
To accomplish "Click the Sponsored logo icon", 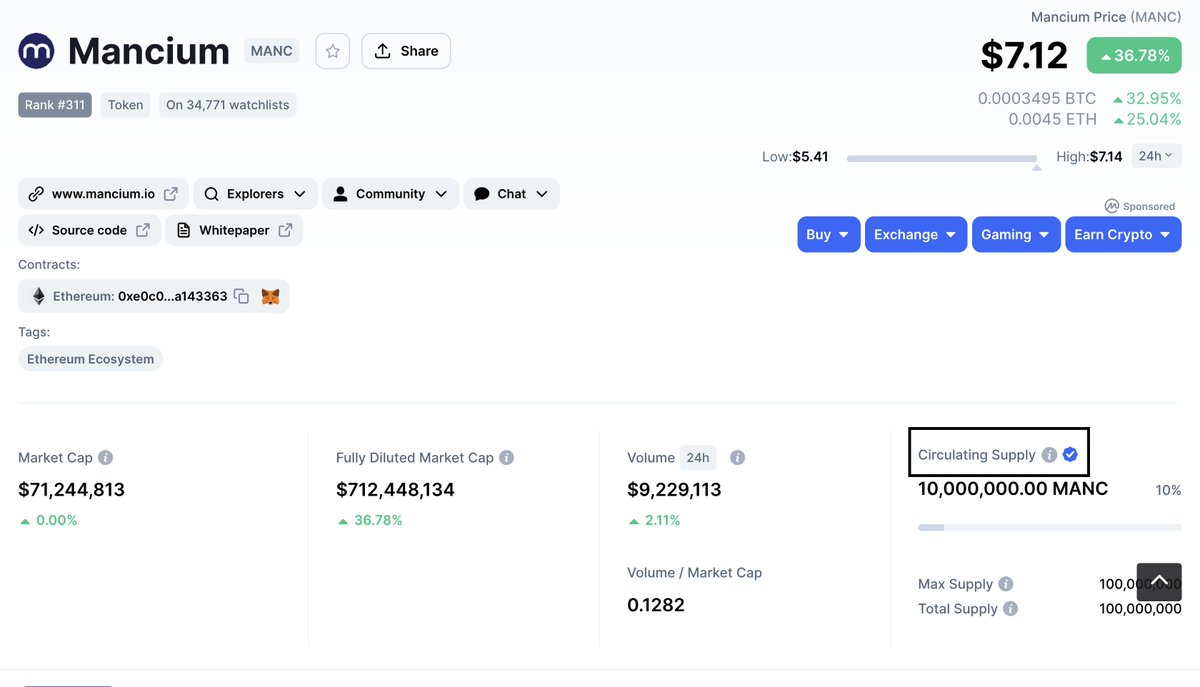I will click(1111, 206).
